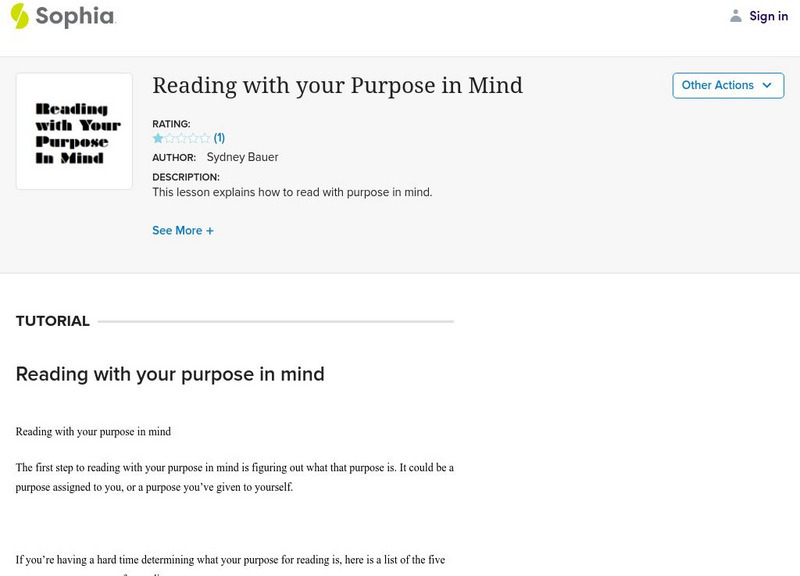Click author name Sydney Bauer
Screen dimensions: 800x576
coord(242,157)
